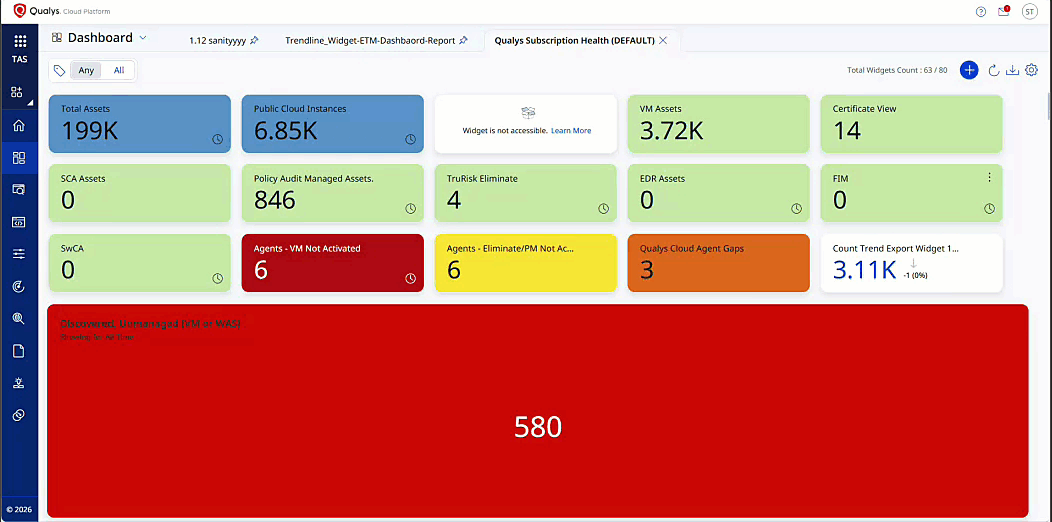The width and height of the screenshot is (1052, 522).
Task: Click the alert light icon in the sidebar
Action: pos(19,383)
